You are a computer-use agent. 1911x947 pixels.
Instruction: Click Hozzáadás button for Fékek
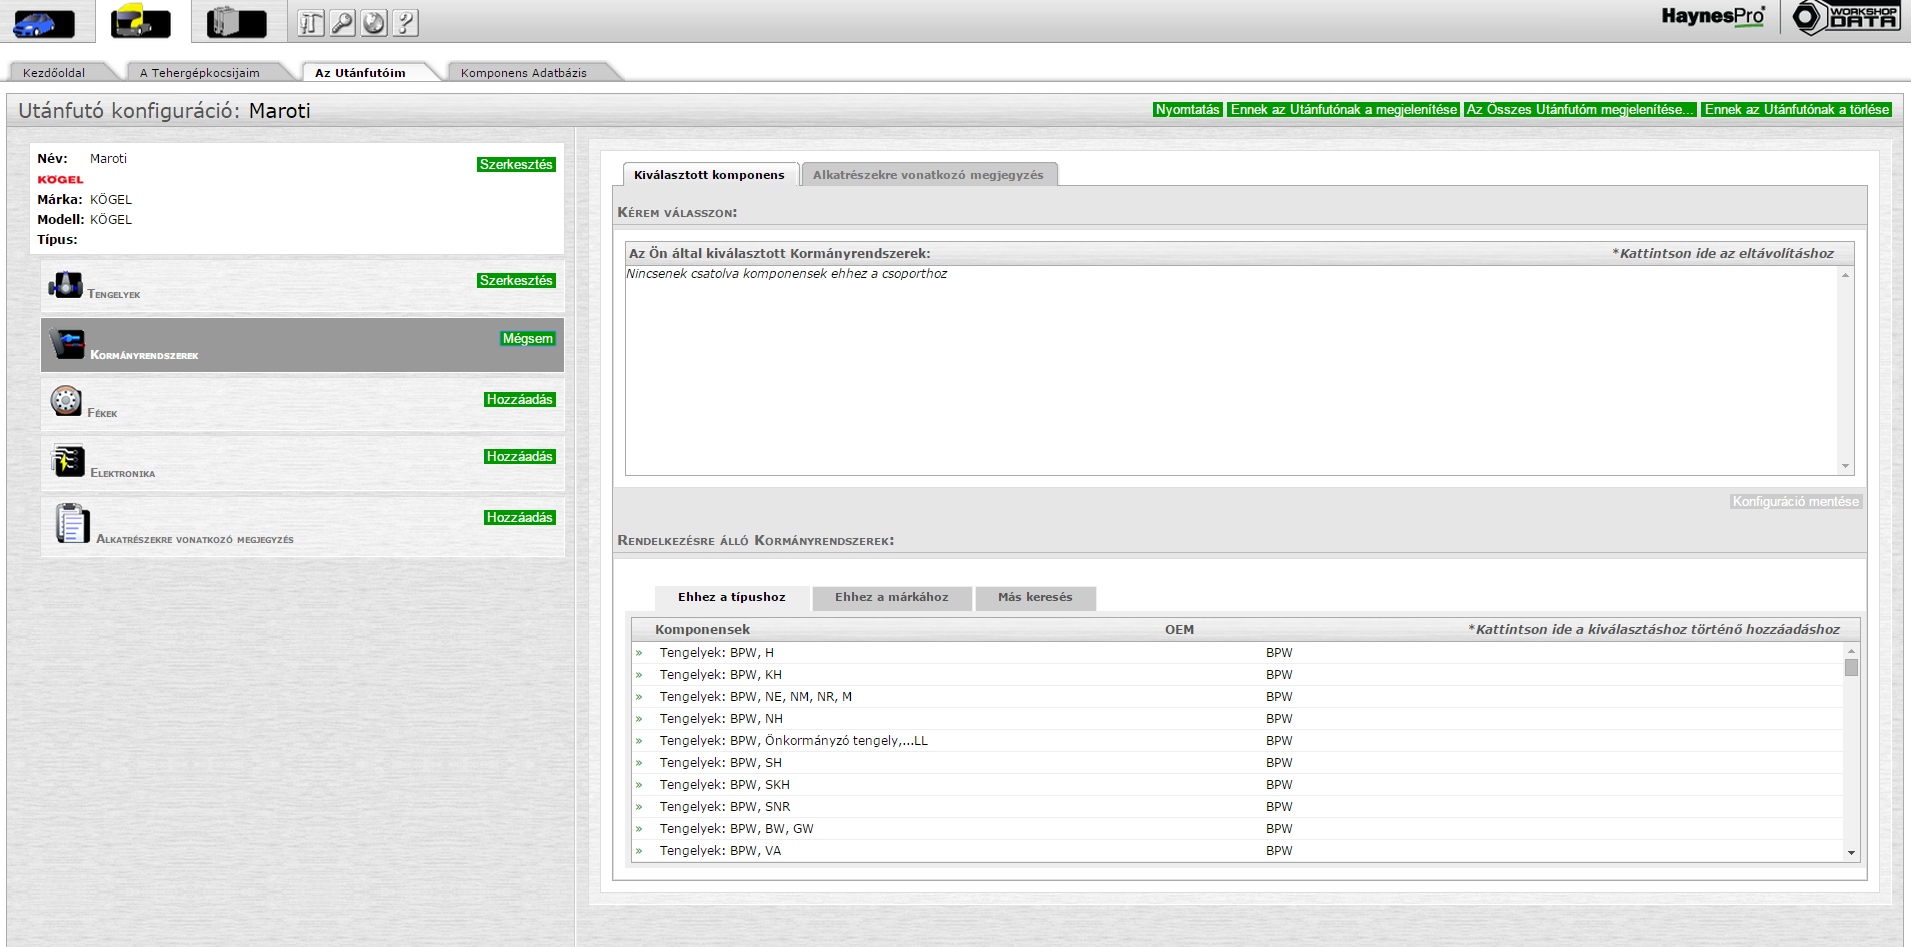click(519, 399)
